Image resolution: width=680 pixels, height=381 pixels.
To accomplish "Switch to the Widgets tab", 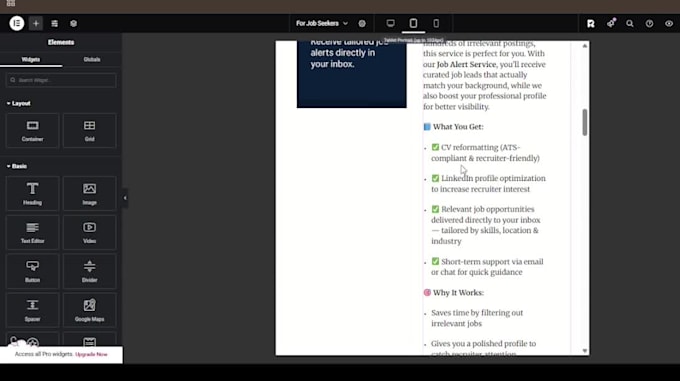I will (x=31, y=59).
